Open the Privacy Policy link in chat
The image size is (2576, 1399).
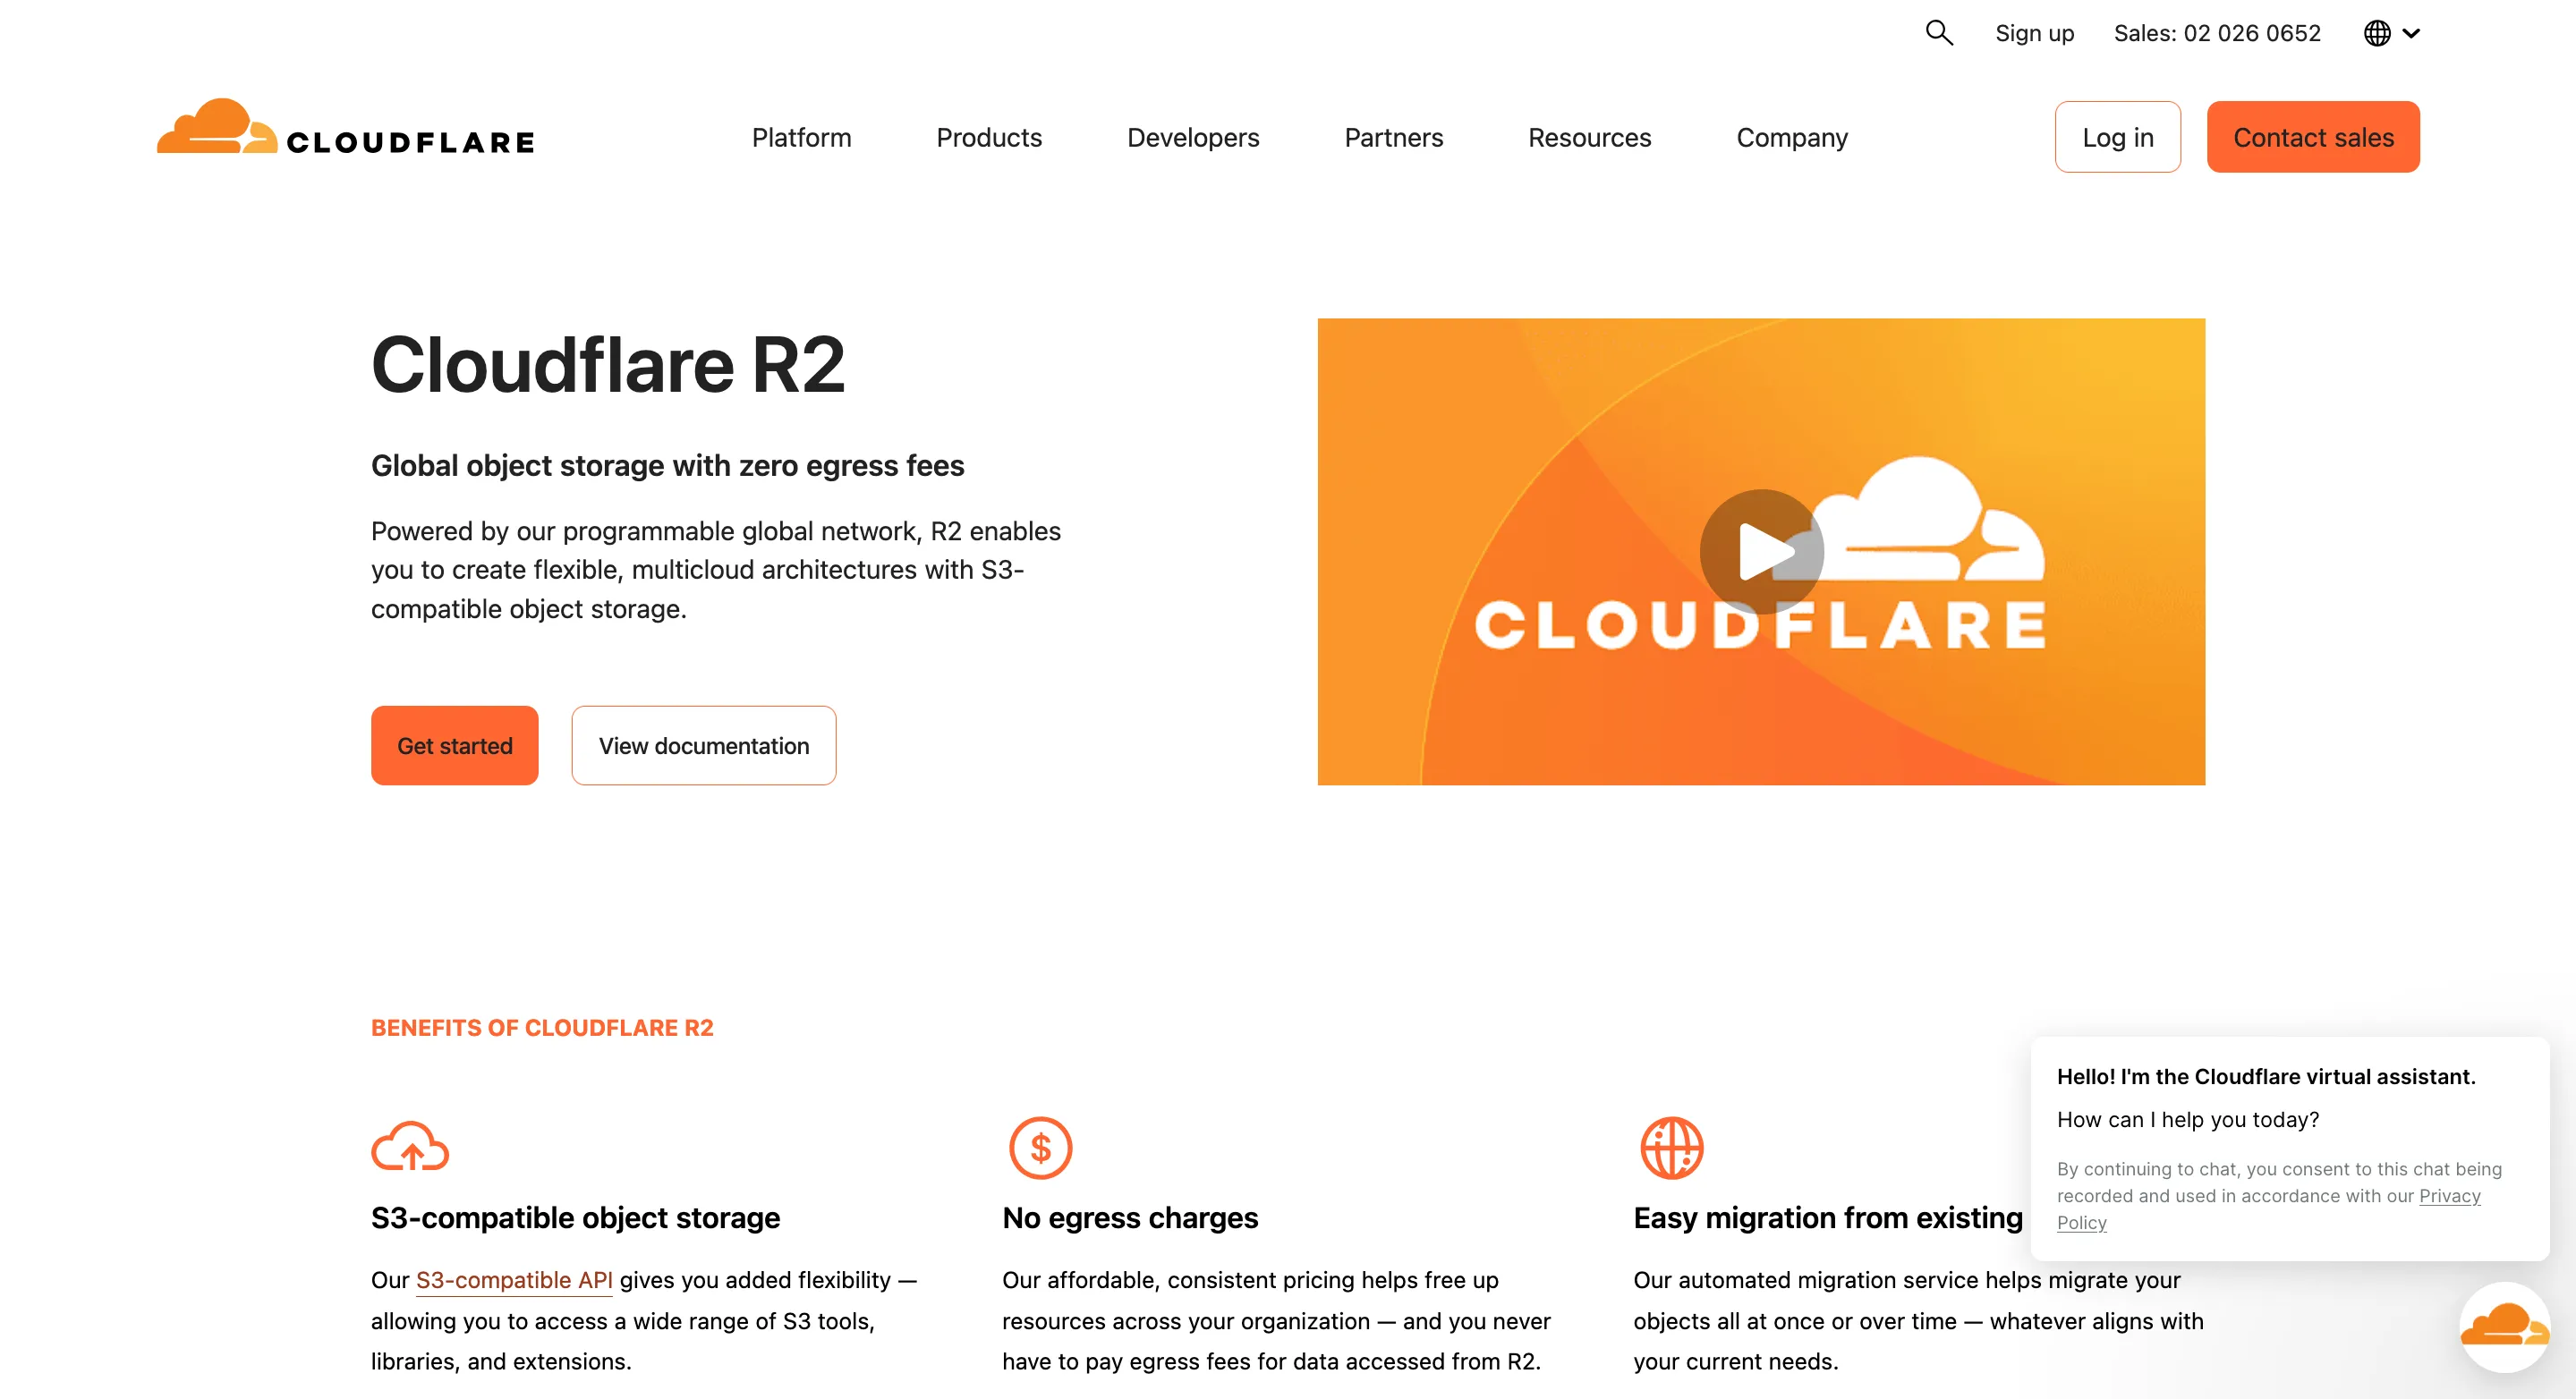2449,1196
